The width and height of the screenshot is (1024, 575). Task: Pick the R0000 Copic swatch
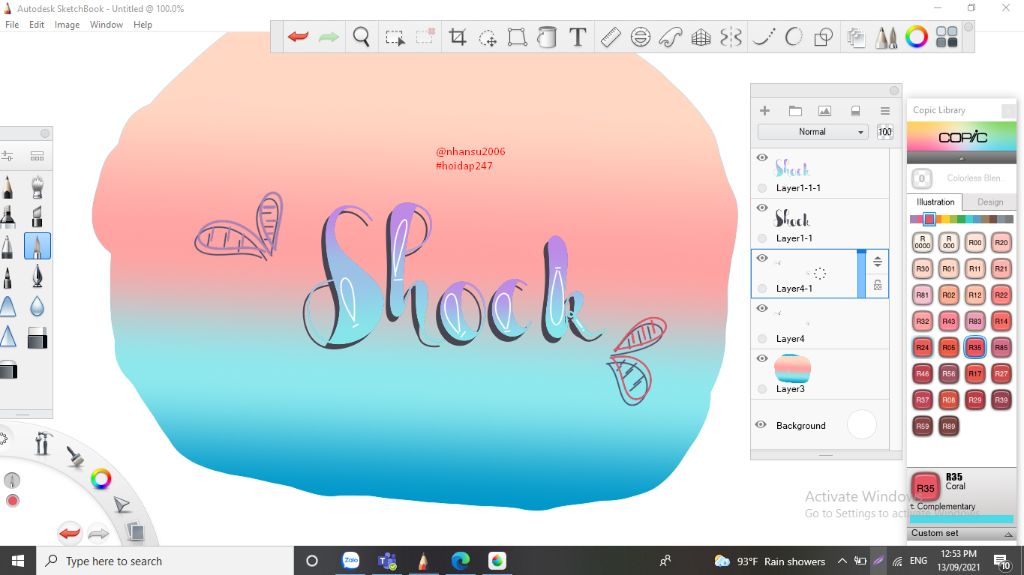pos(922,242)
